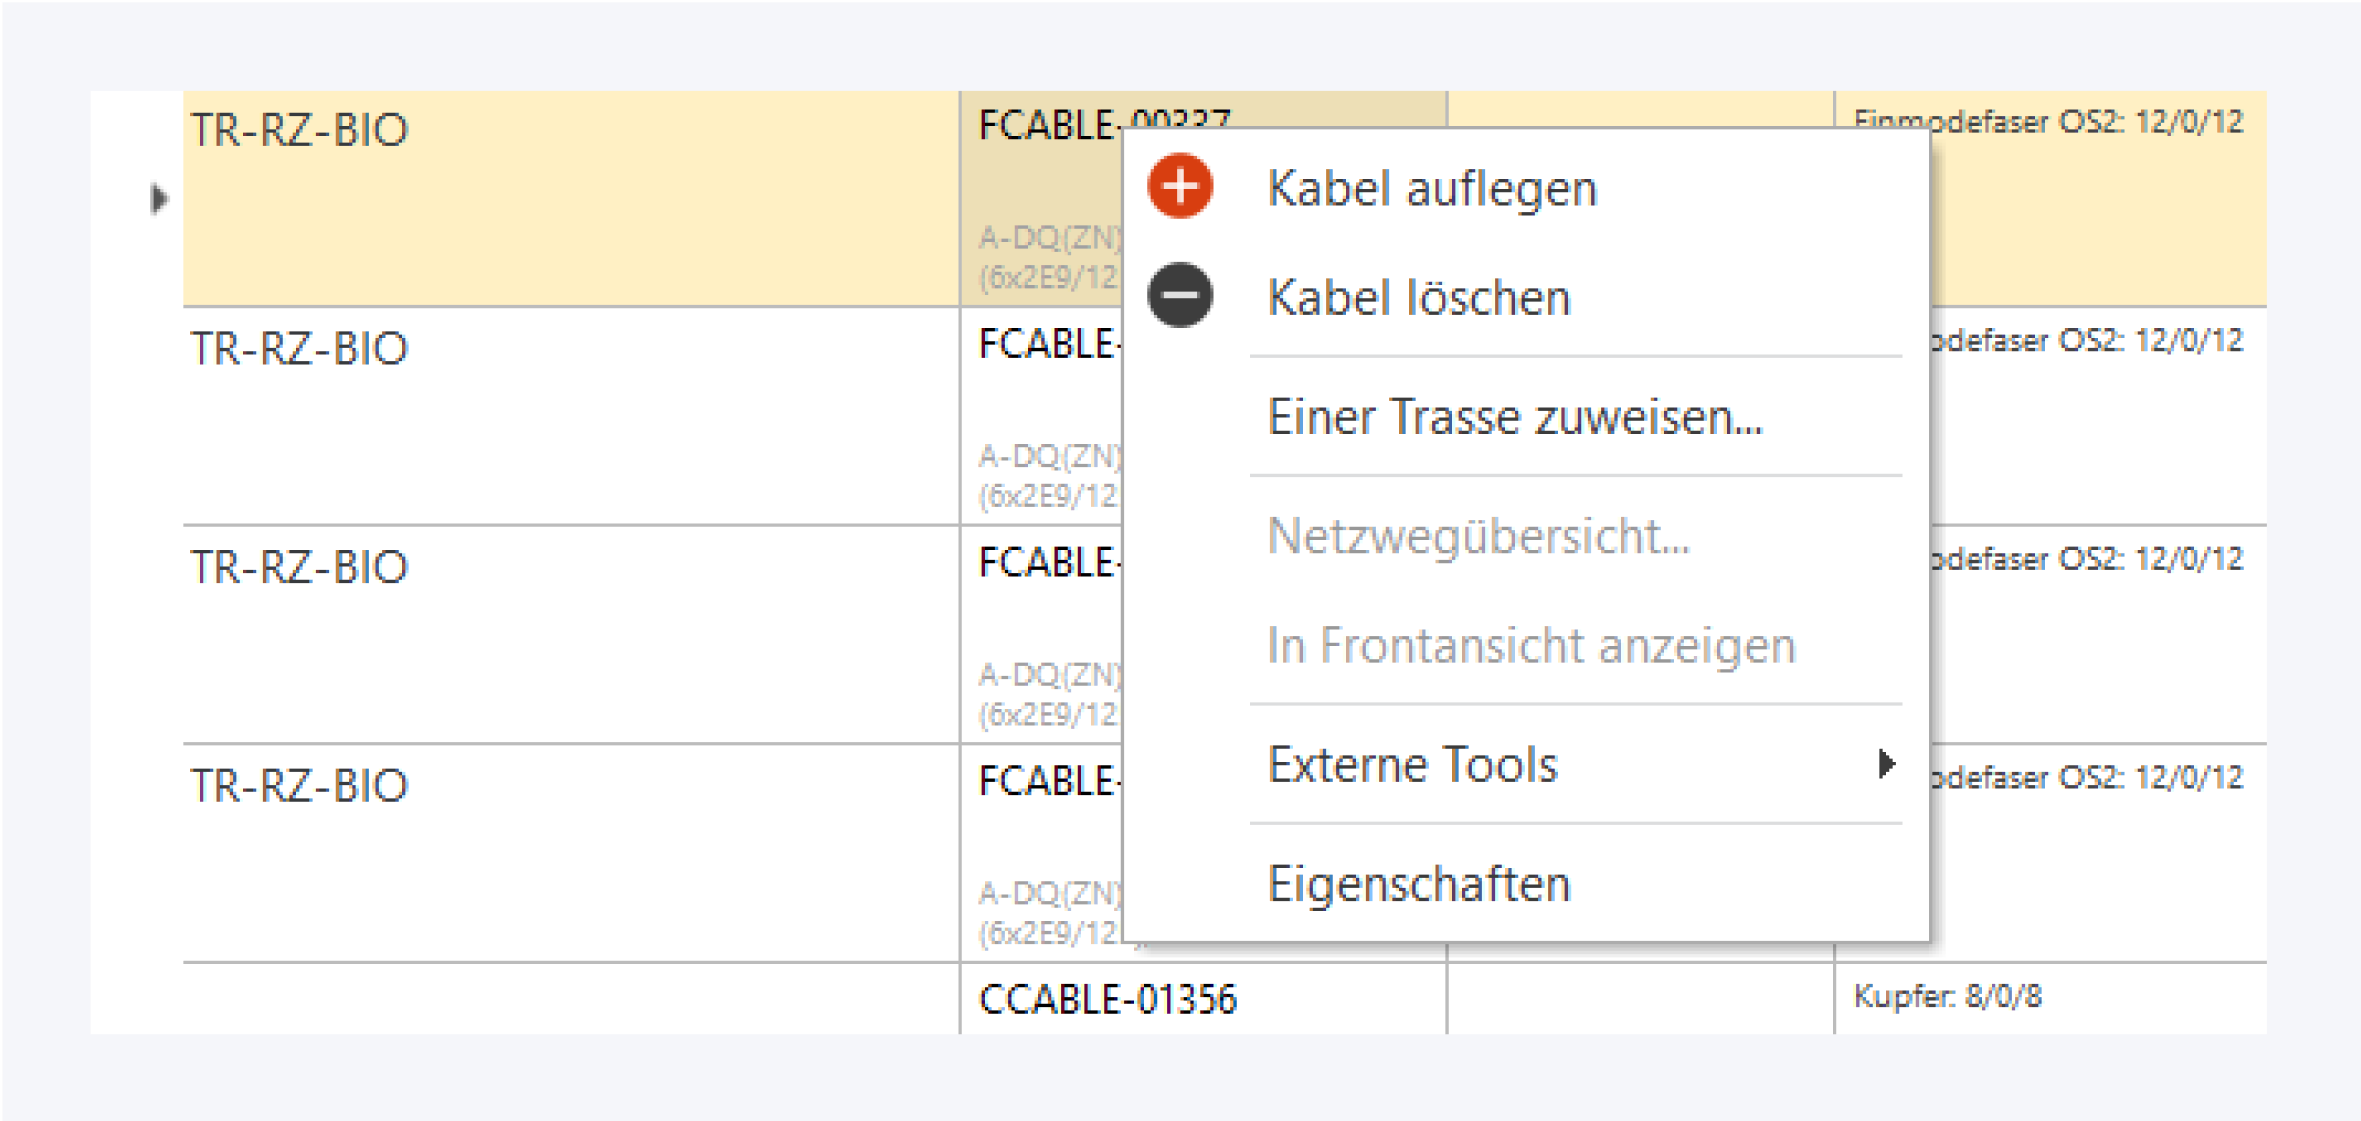
Task: Choose Einer Trasse zuweisen... from context menu
Action: coord(1514,417)
